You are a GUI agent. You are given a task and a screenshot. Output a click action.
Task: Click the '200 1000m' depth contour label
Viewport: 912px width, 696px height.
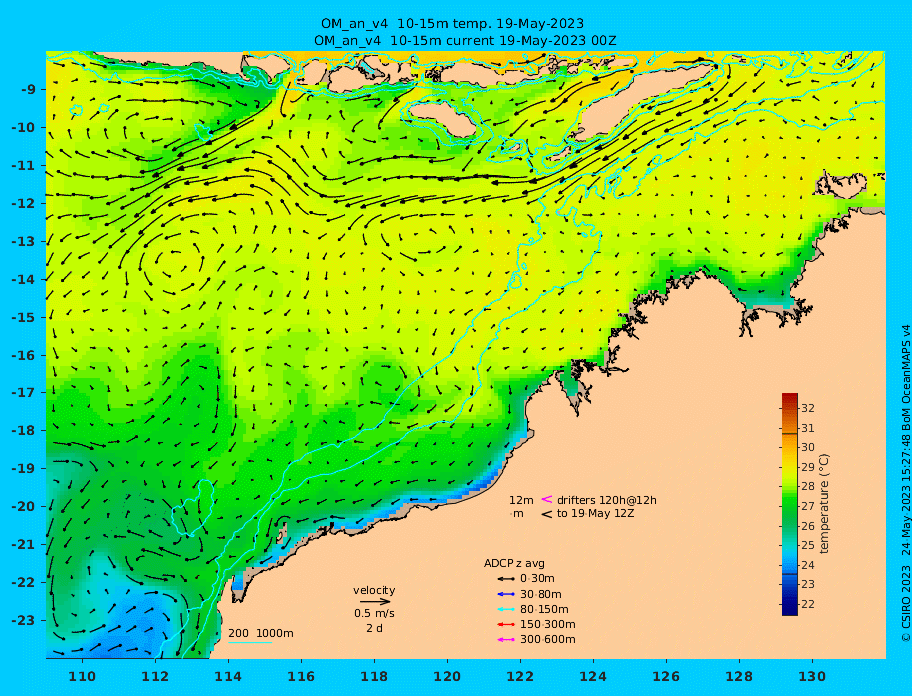click(x=261, y=633)
